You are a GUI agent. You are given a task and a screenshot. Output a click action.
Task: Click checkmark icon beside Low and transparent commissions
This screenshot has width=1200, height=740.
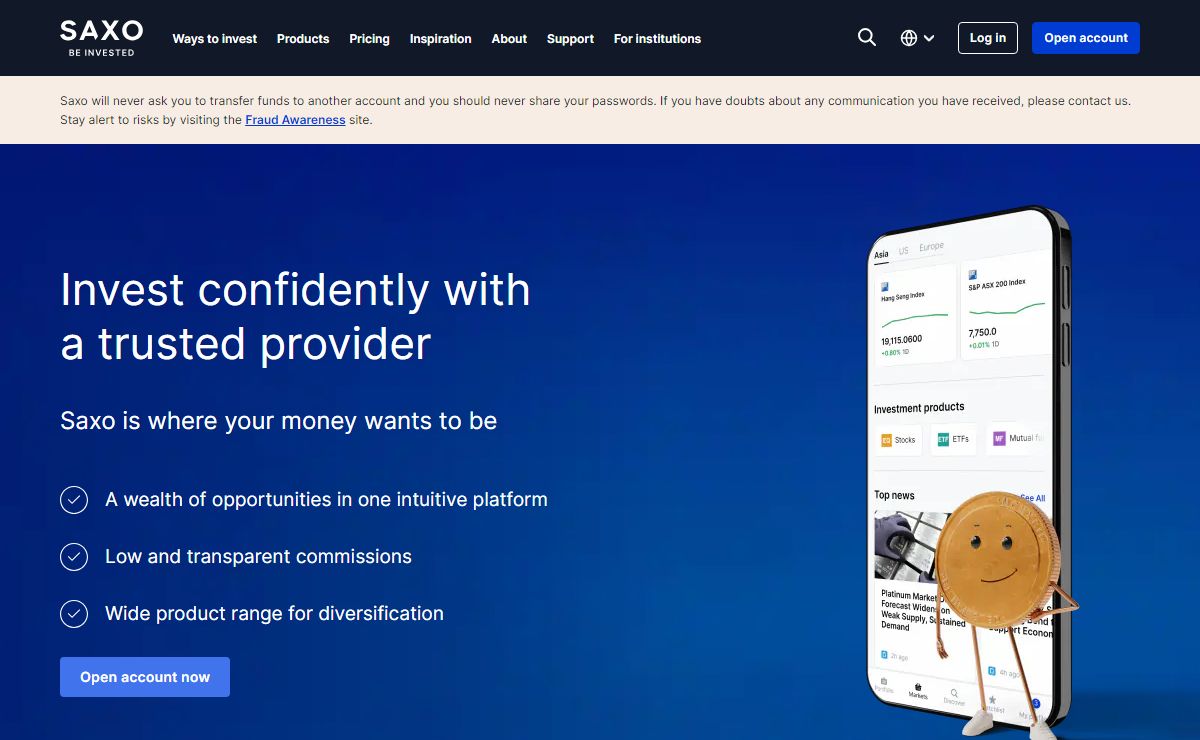(x=74, y=556)
